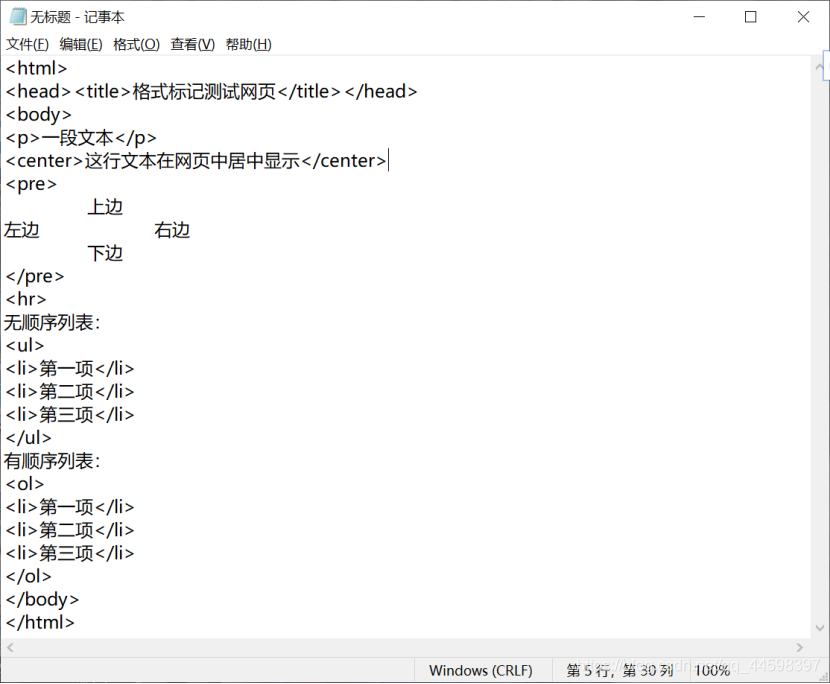Open the 帮助(H) menu

[x=246, y=44]
